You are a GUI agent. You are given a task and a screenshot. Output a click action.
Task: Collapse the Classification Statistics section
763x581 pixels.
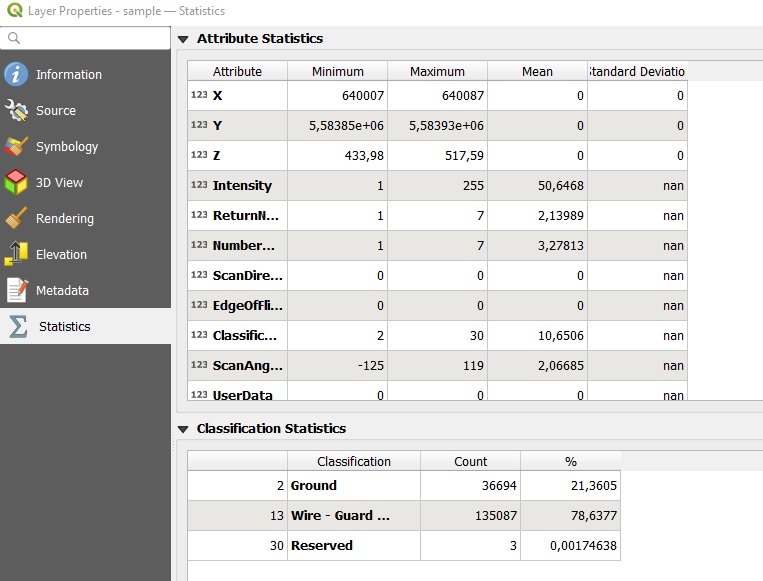[183, 429]
